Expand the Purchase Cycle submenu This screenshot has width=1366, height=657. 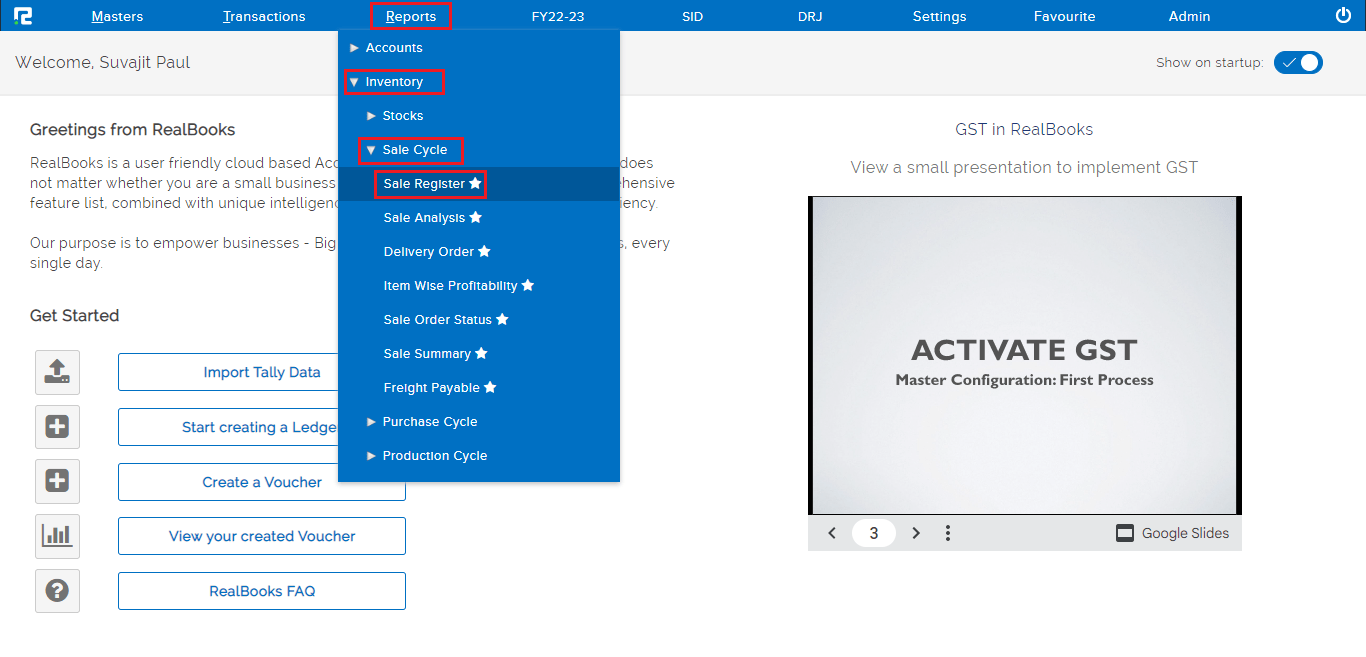click(x=429, y=422)
